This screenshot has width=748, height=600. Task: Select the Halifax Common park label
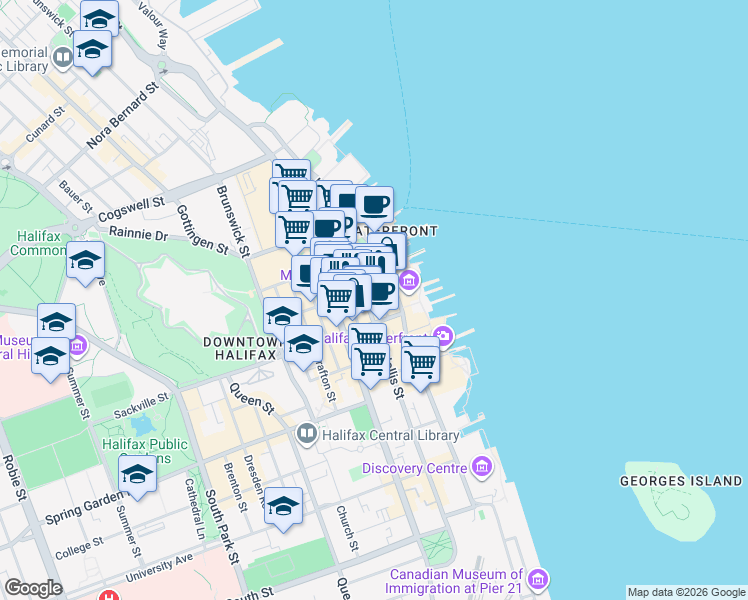[38, 243]
